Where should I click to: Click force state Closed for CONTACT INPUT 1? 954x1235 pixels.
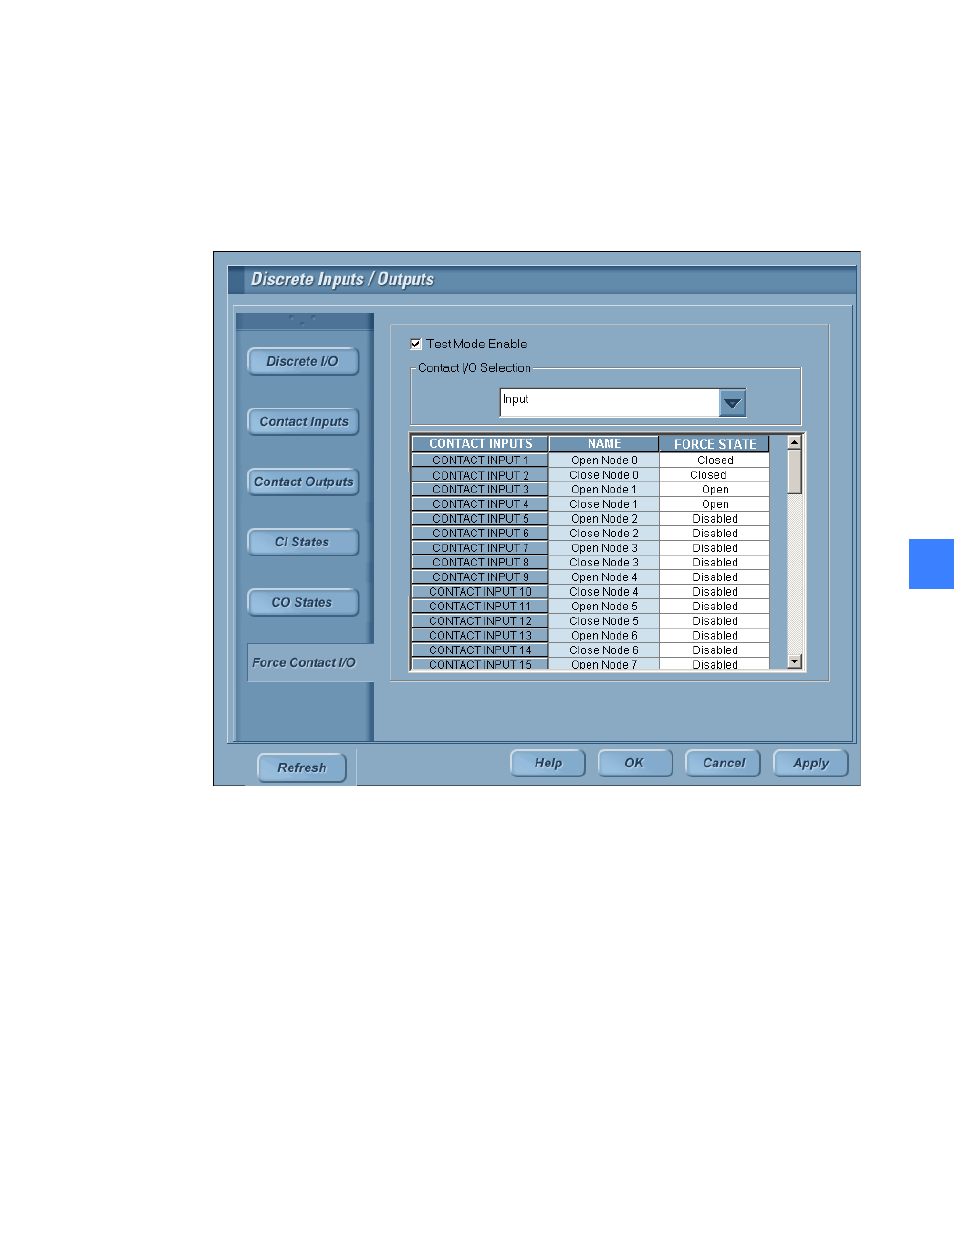(715, 461)
